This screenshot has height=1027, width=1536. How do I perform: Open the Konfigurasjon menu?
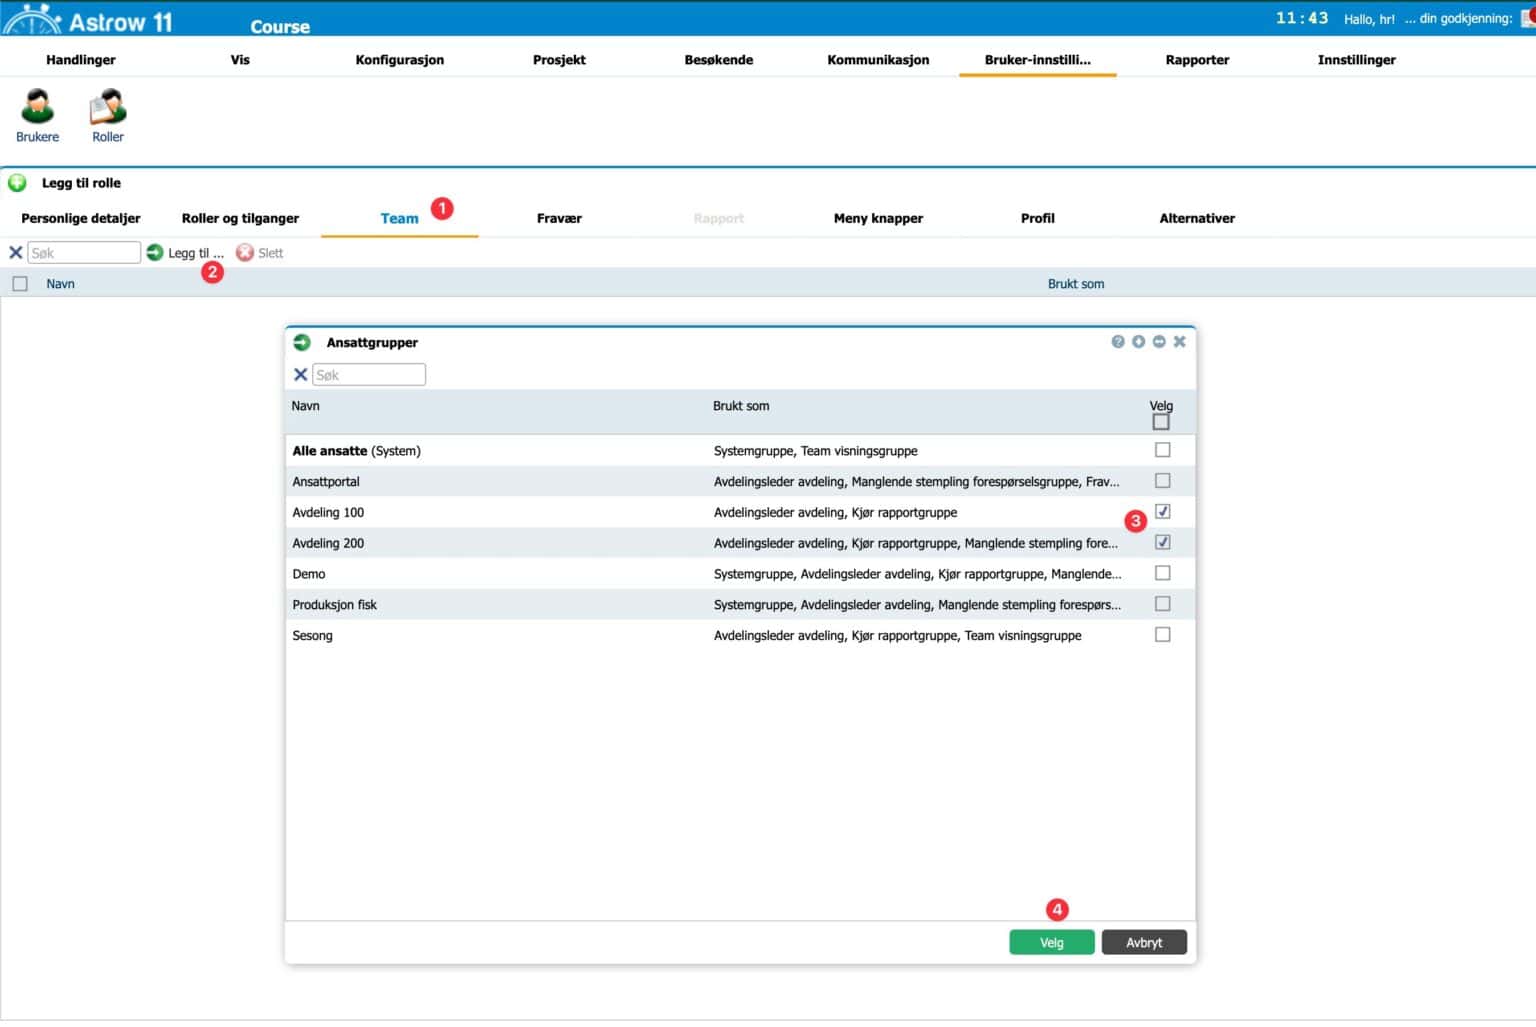pos(399,60)
